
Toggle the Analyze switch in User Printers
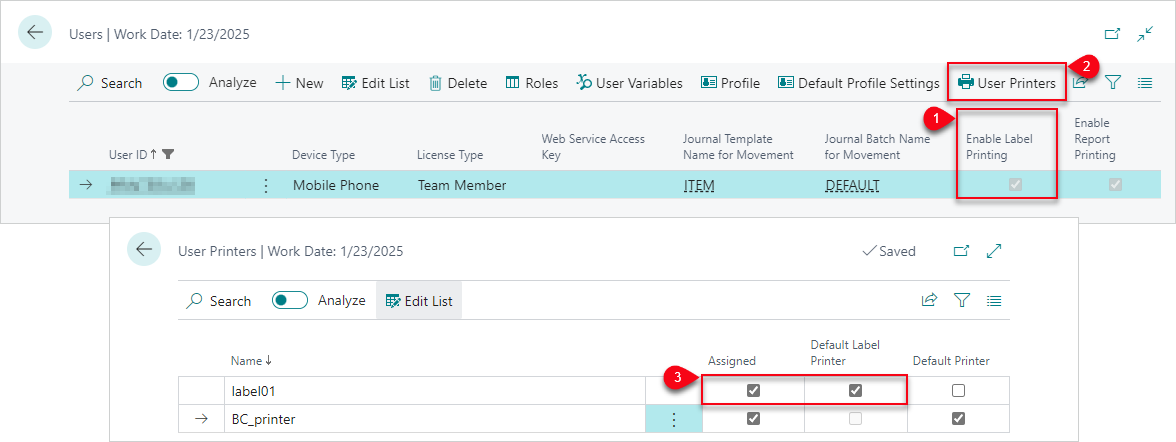tap(290, 300)
